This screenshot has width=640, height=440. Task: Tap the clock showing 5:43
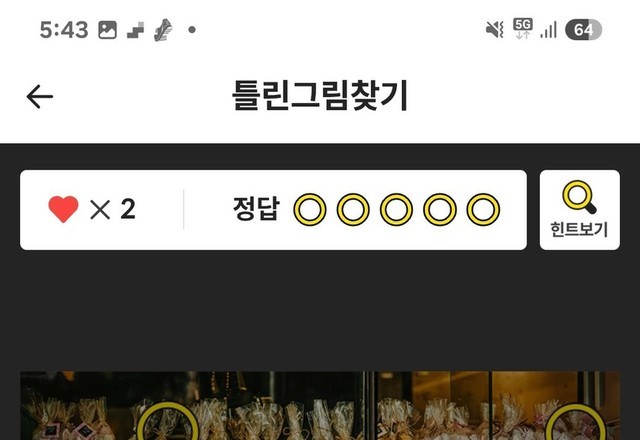coord(64,30)
